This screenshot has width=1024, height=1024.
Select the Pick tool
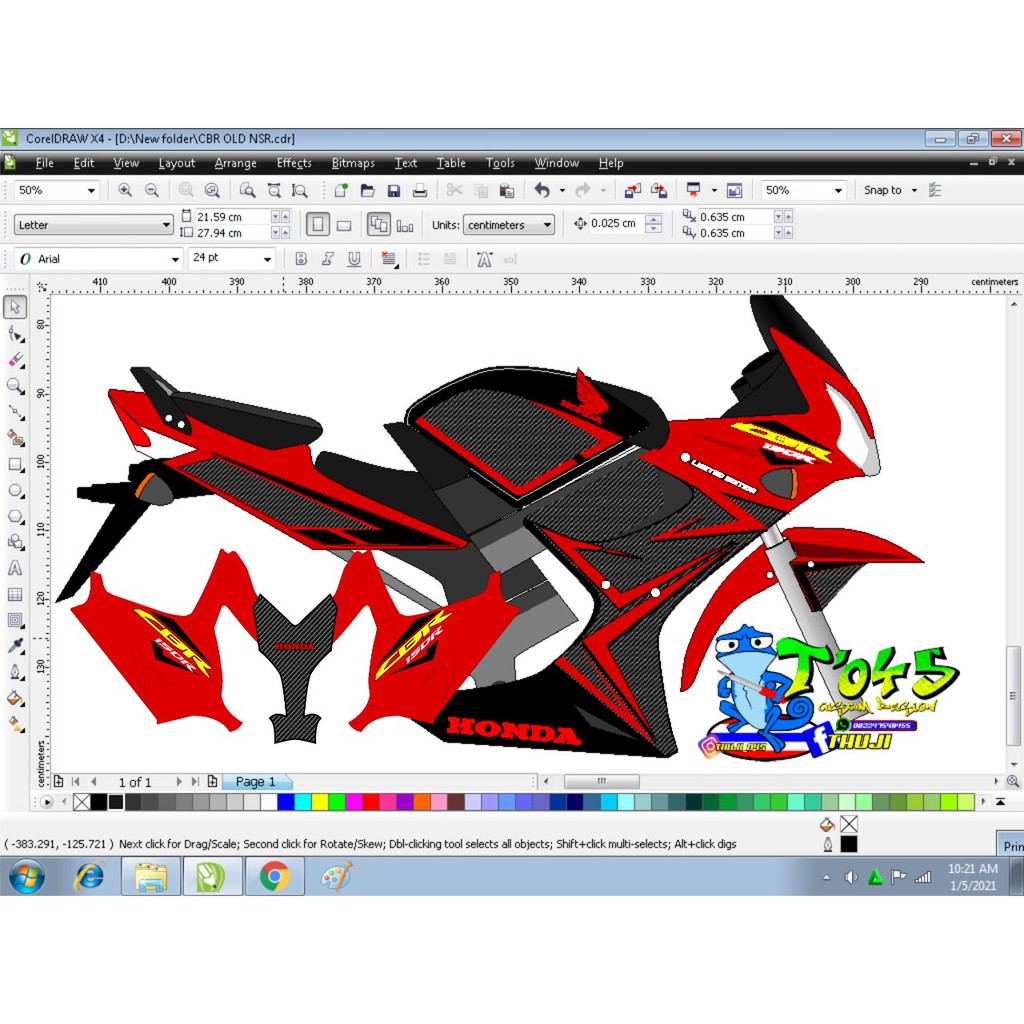pos(14,308)
